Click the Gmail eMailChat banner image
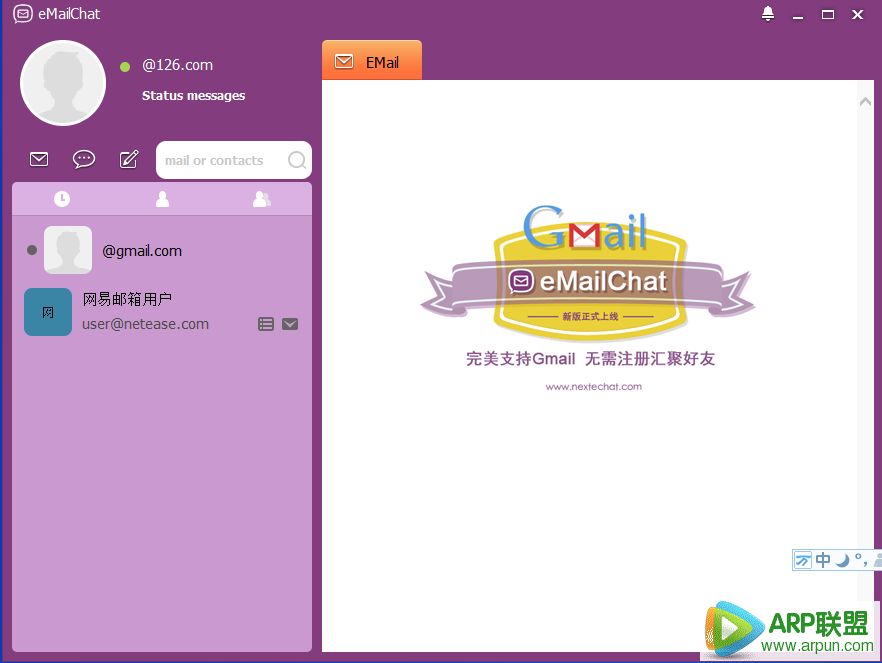 [x=588, y=273]
